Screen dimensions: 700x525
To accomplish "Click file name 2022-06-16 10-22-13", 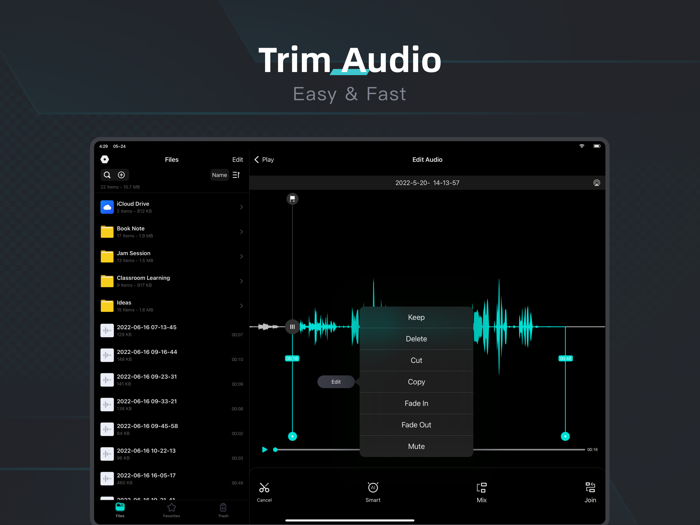I will (x=146, y=451).
